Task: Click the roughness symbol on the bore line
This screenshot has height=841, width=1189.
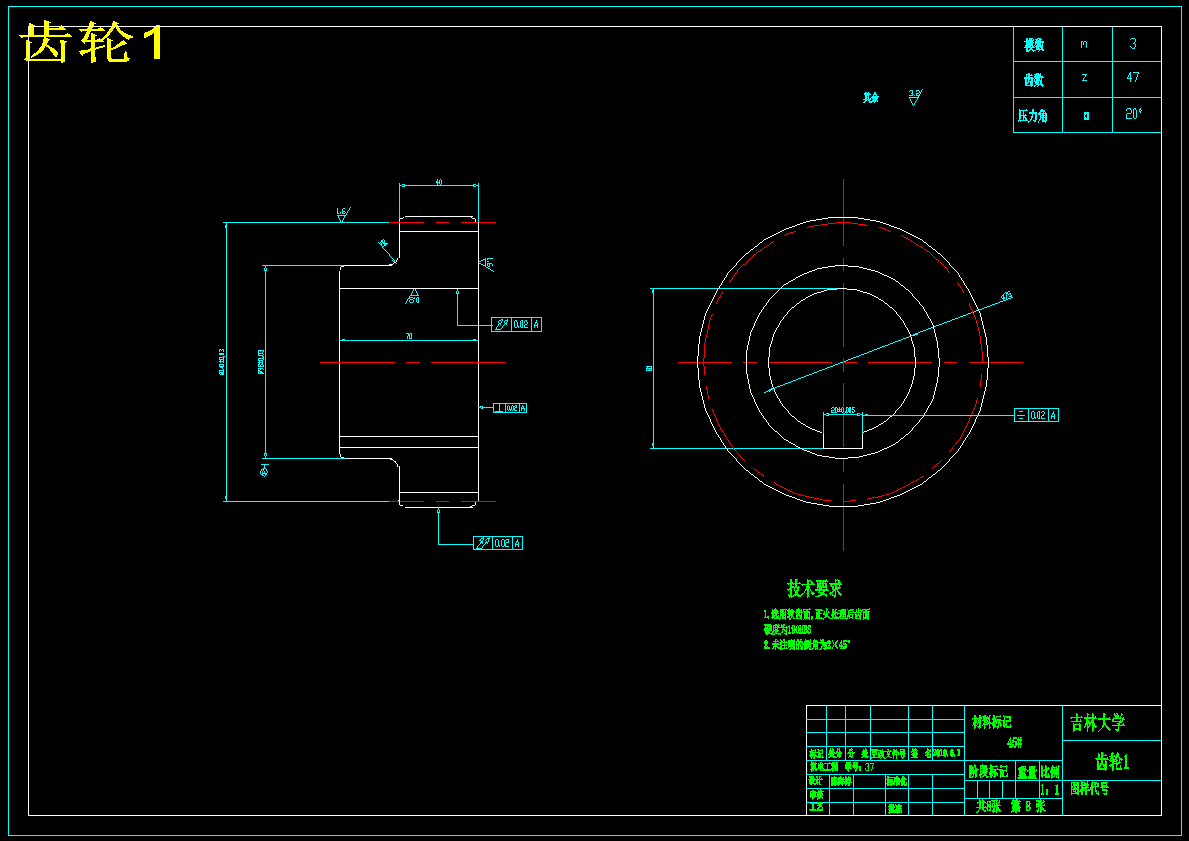Action: pos(413,297)
